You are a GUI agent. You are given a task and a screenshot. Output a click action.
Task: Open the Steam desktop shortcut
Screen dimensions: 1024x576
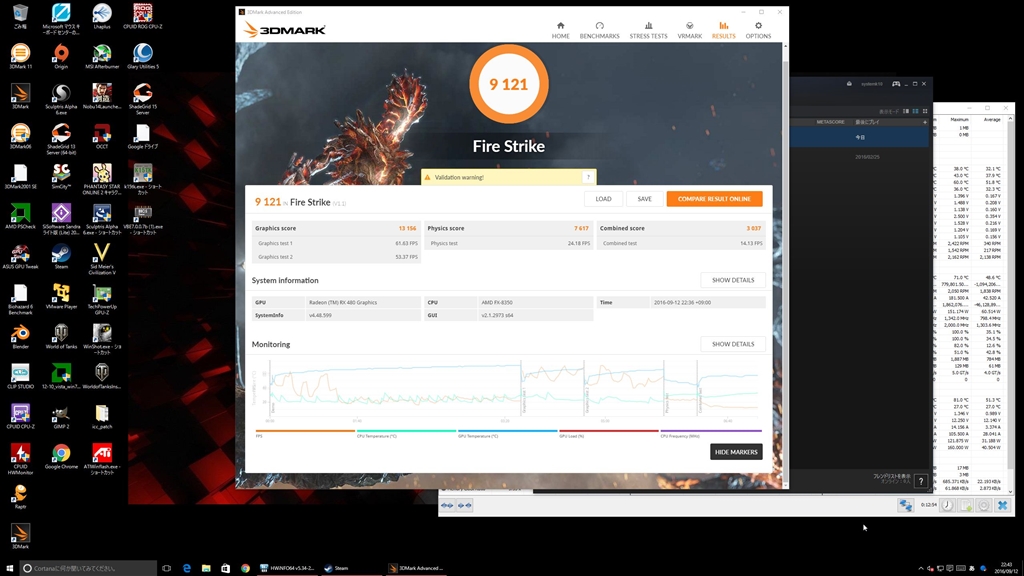tap(61, 256)
